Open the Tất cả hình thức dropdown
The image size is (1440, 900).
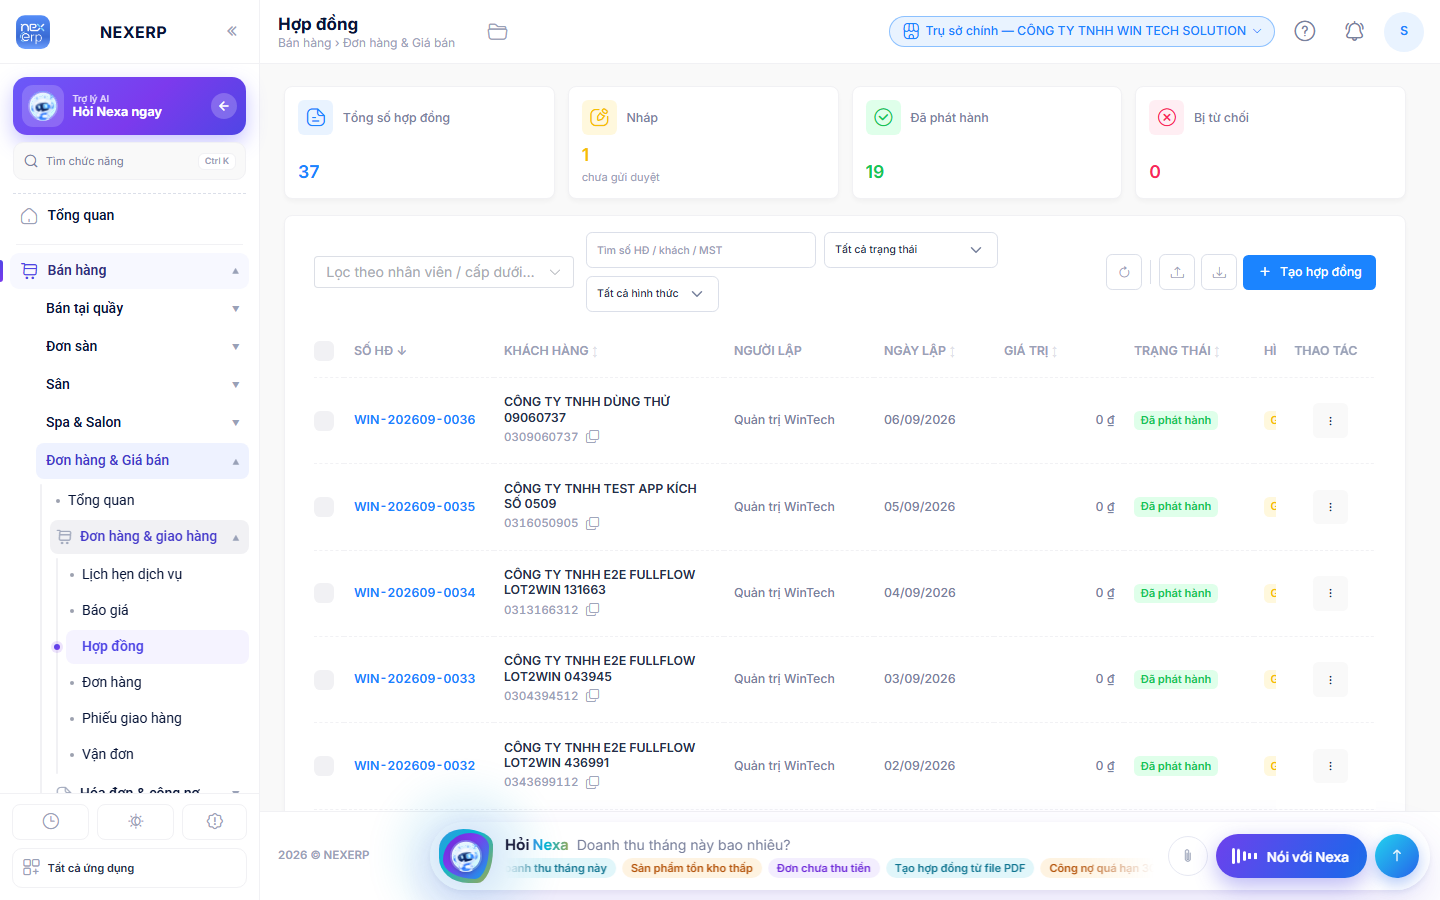tap(652, 294)
